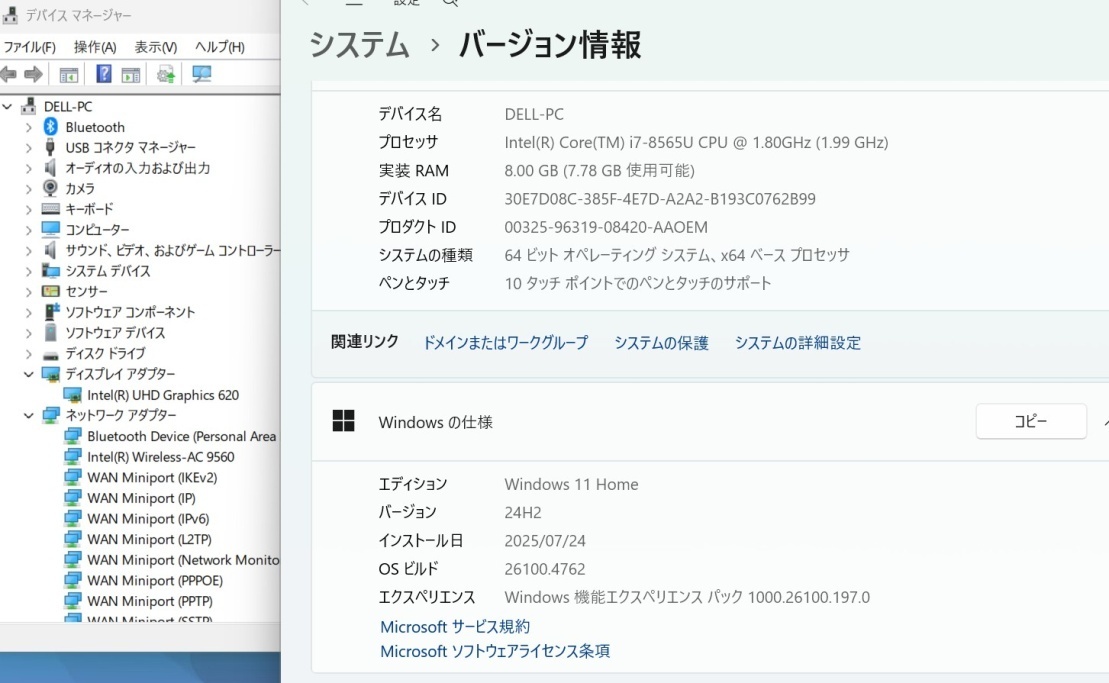Image resolution: width=1109 pixels, height=683 pixels.
Task: Click the folder icon beside システム デバイス
Action: 50,270
